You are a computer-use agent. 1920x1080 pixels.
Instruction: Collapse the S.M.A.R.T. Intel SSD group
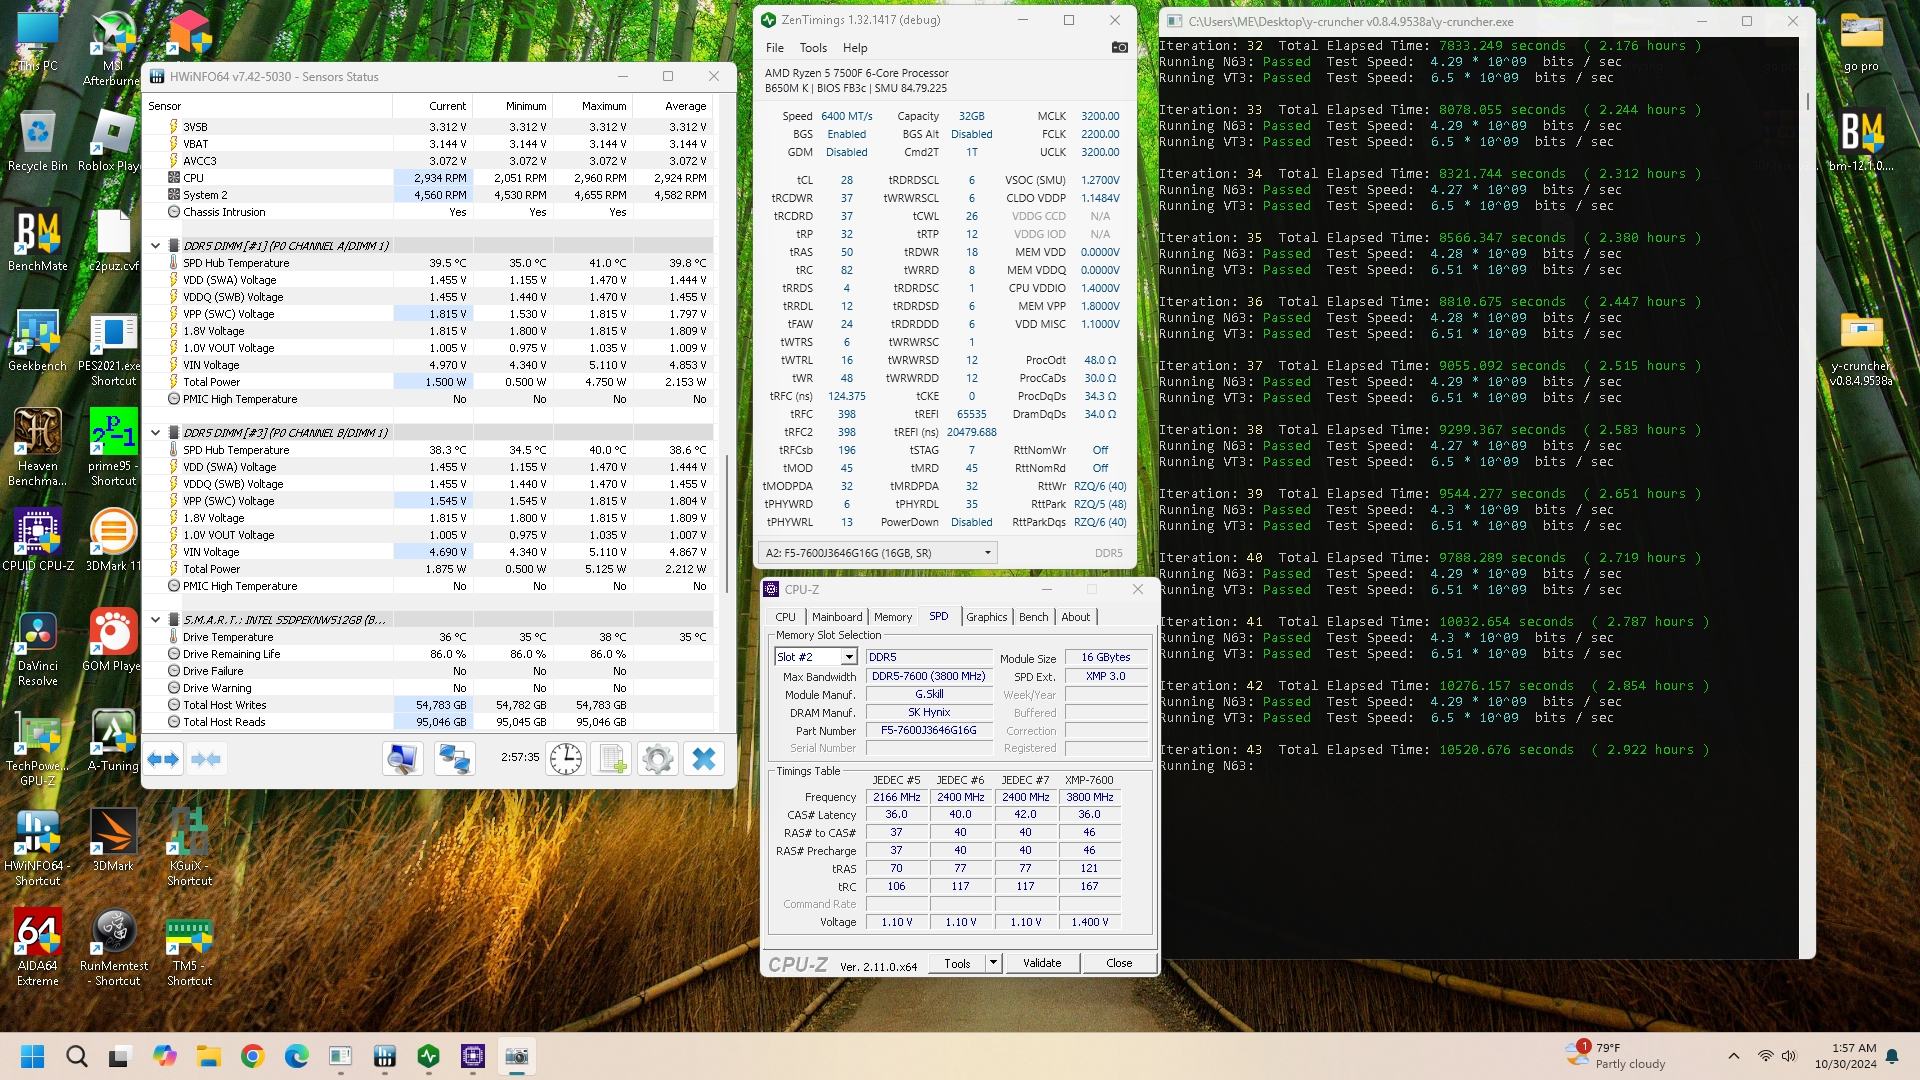coord(156,620)
